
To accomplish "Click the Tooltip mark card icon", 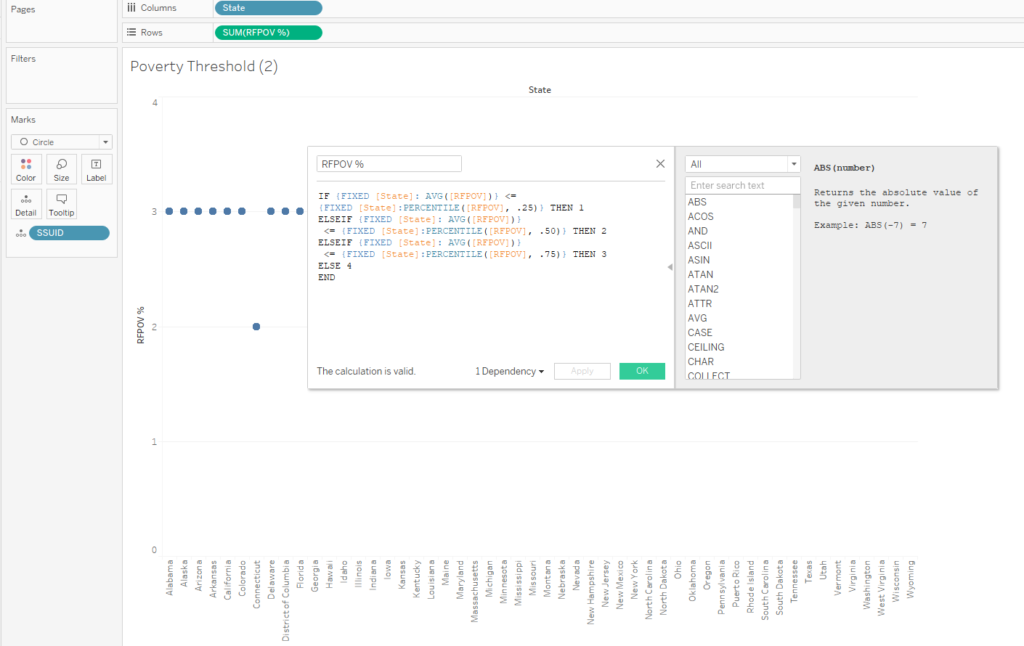I will [61, 204].
